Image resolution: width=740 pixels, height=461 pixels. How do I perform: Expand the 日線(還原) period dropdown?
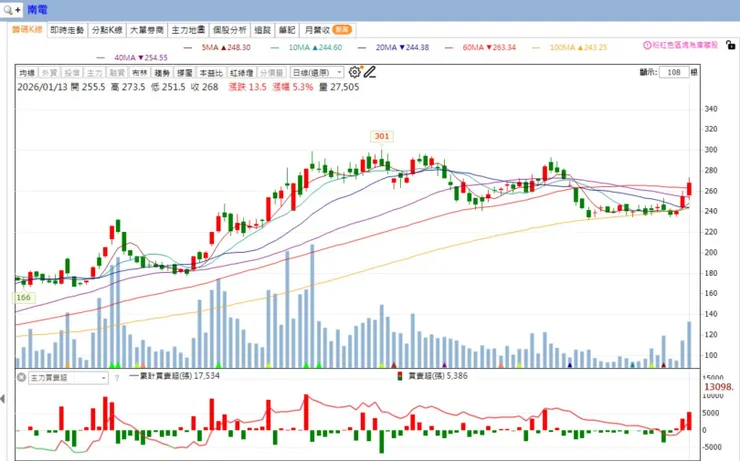317,73
